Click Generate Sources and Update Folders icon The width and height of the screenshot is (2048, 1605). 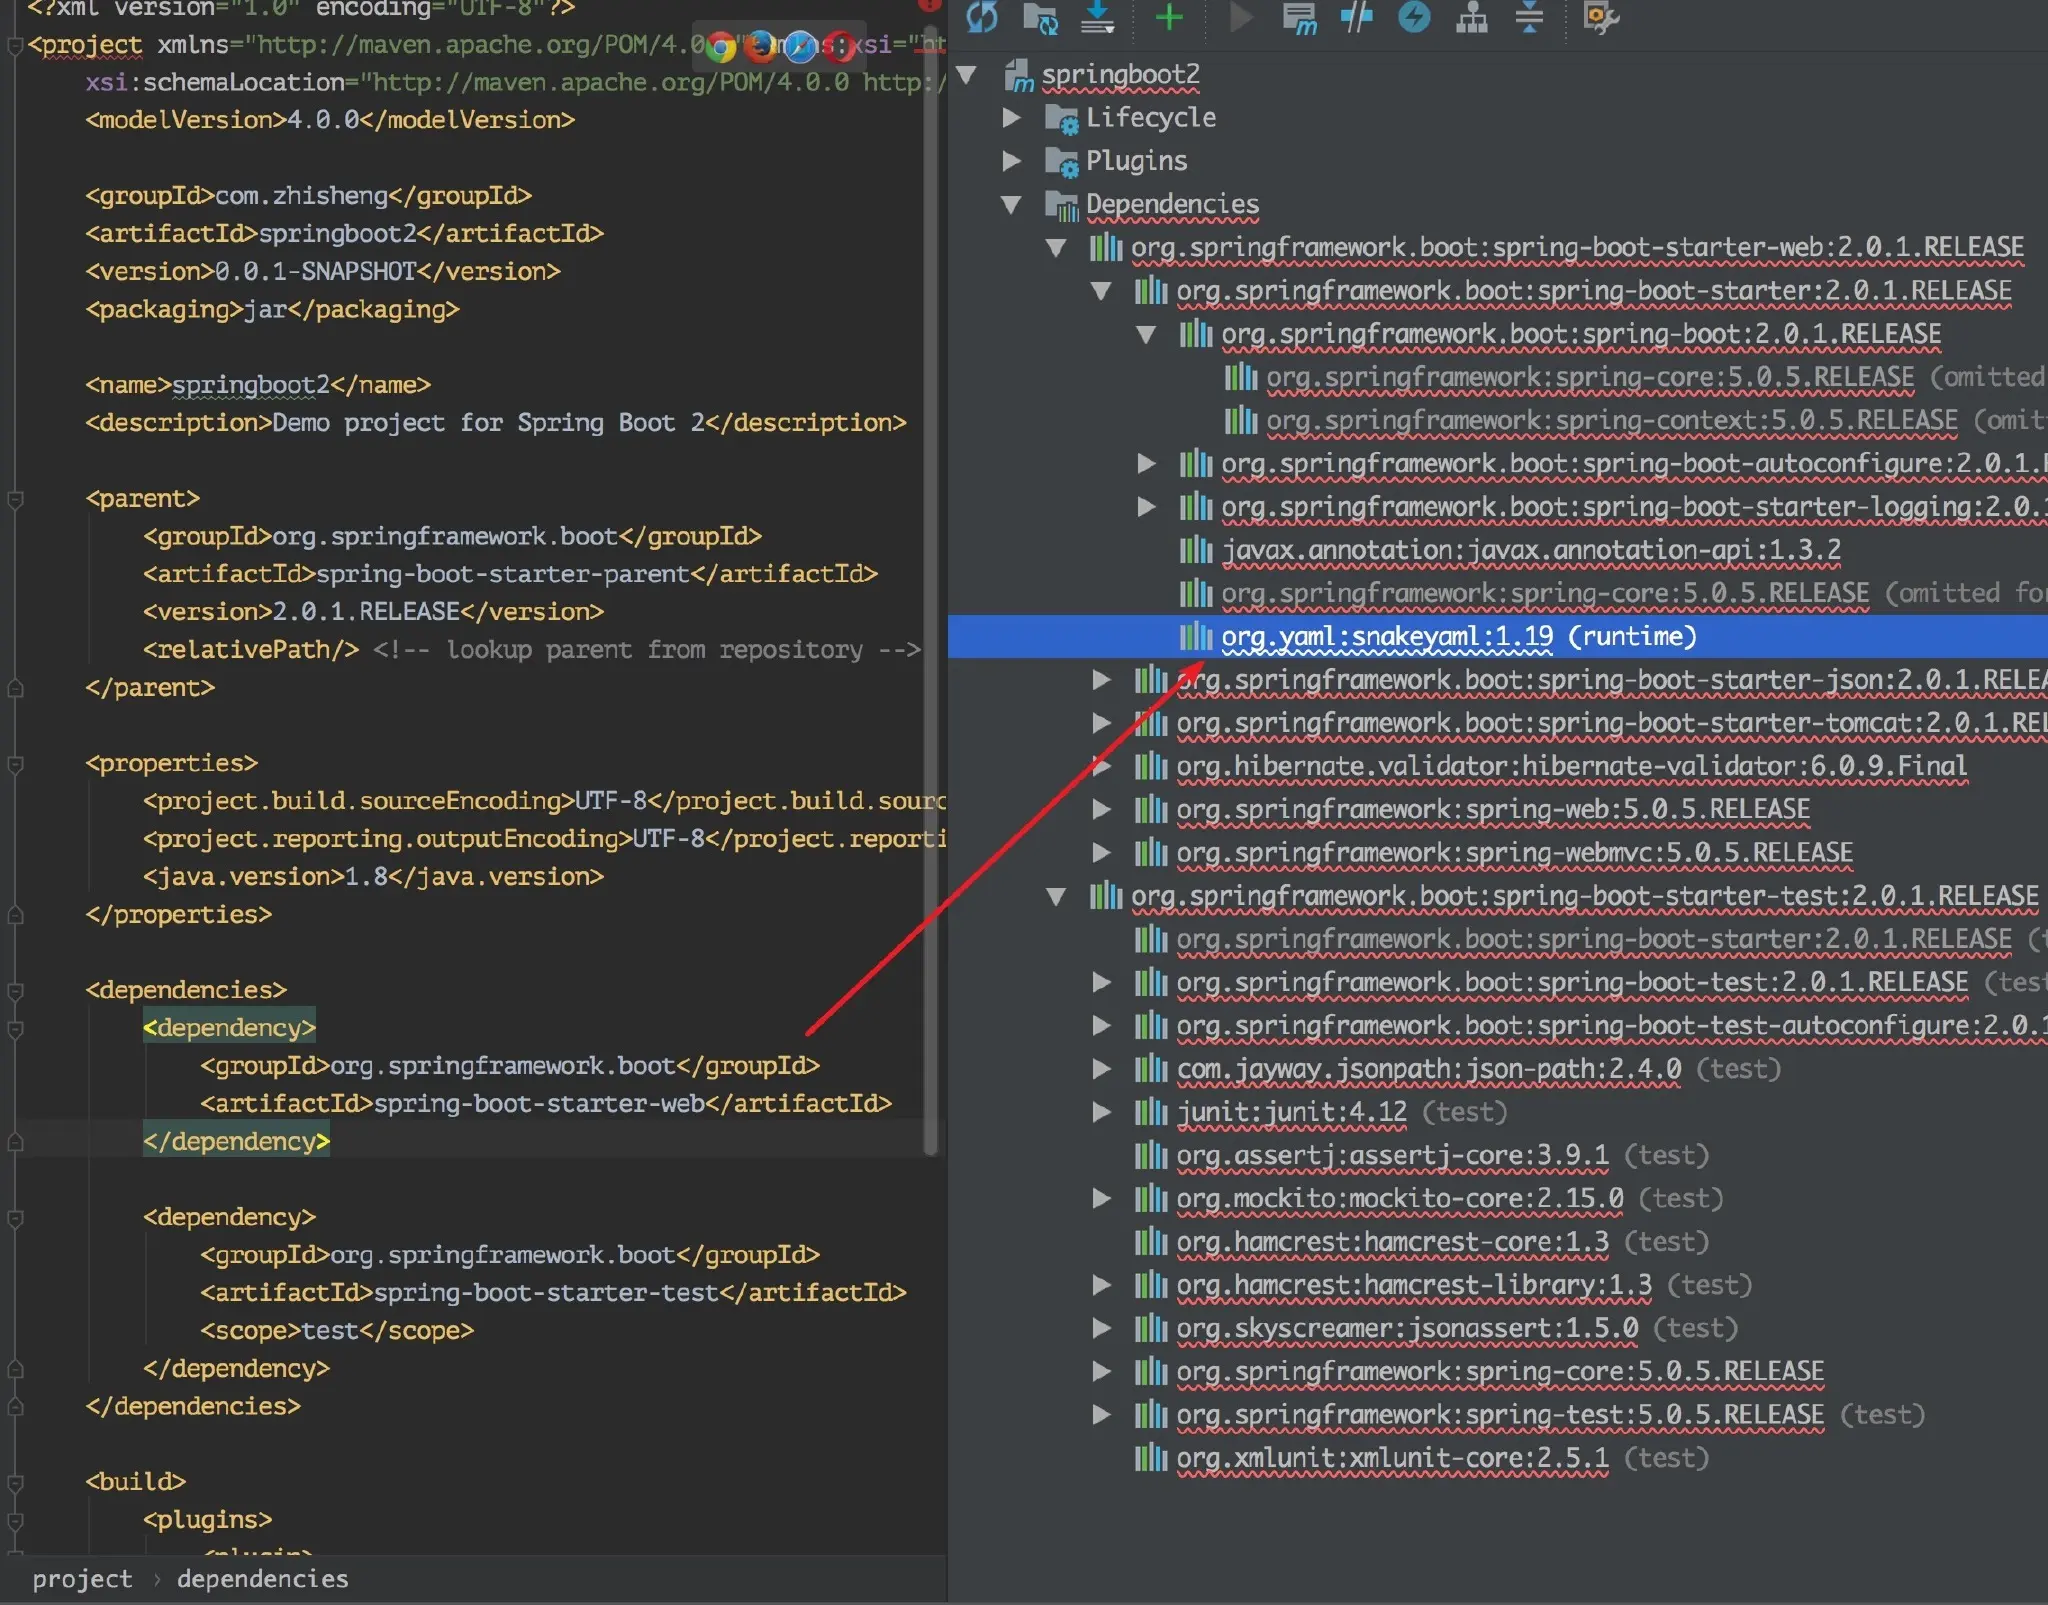pos(1040,18)
